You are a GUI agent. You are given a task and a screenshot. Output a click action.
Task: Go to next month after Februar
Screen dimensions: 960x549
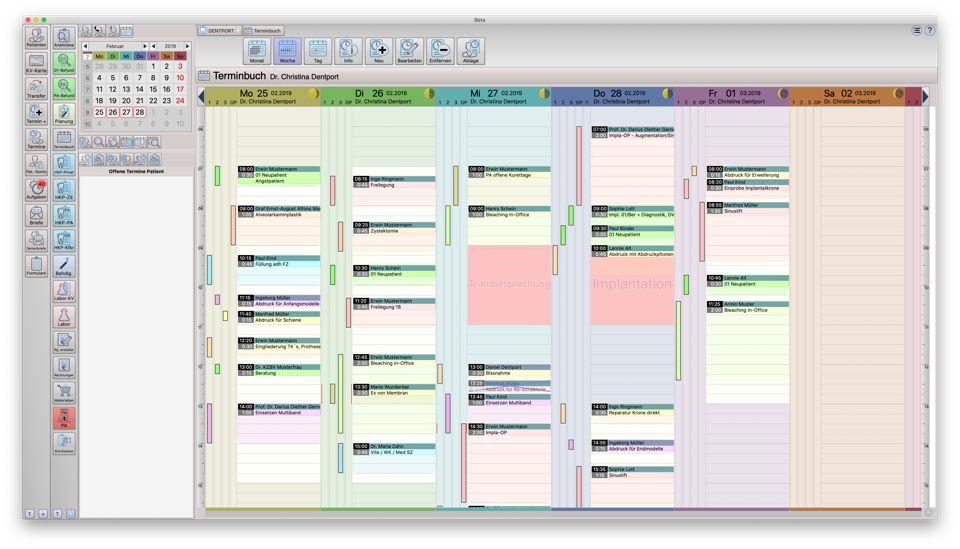(145, 46)
